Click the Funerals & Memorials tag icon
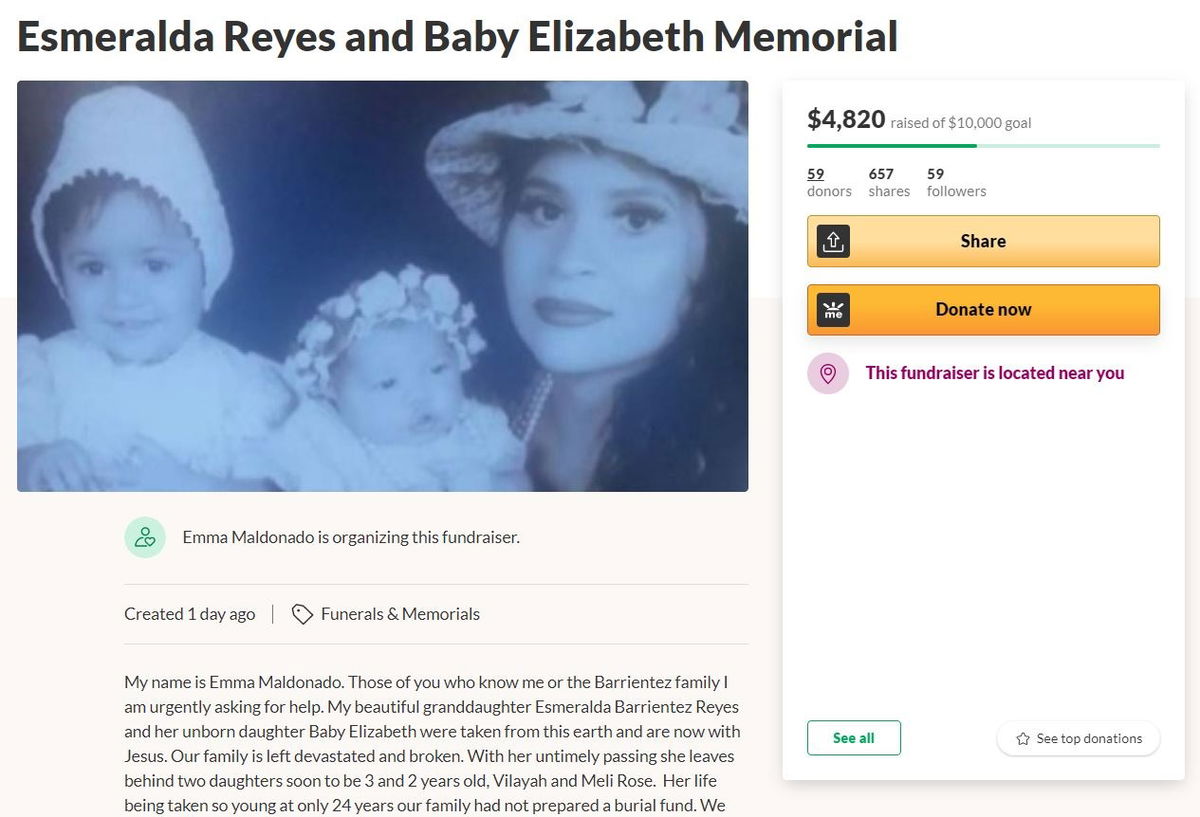The height and width of the screenshot is (817, 1200). click(x=302, y=614)
